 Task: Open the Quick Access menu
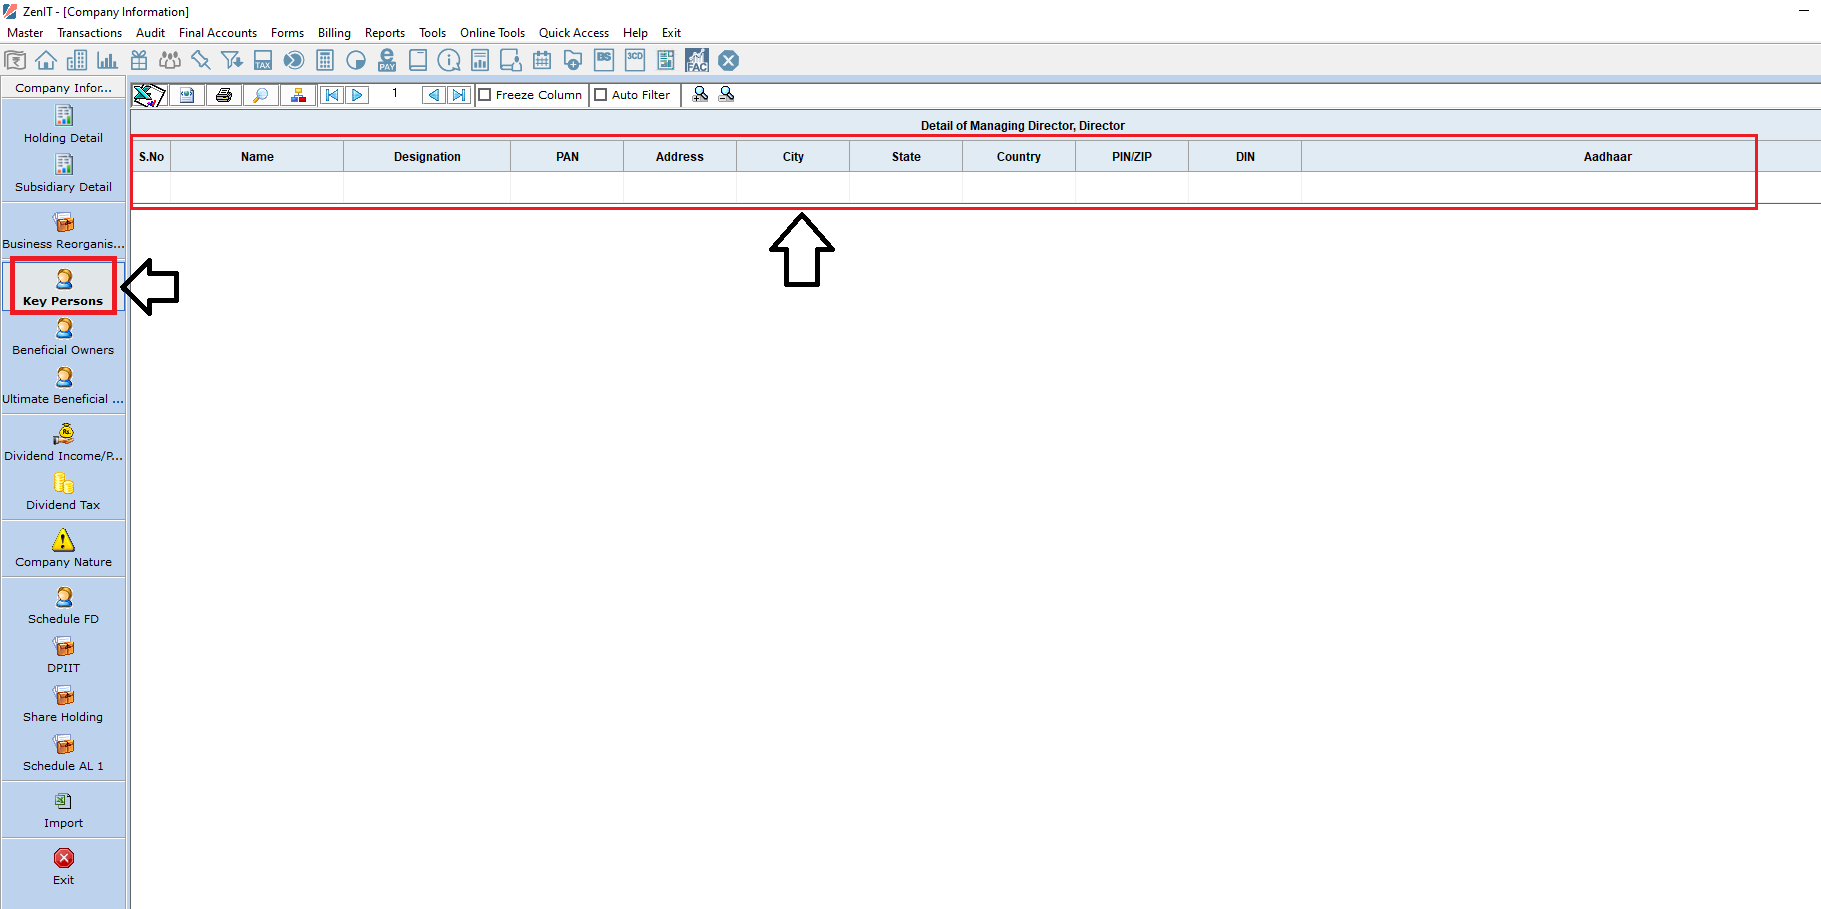tap(574, 33)
